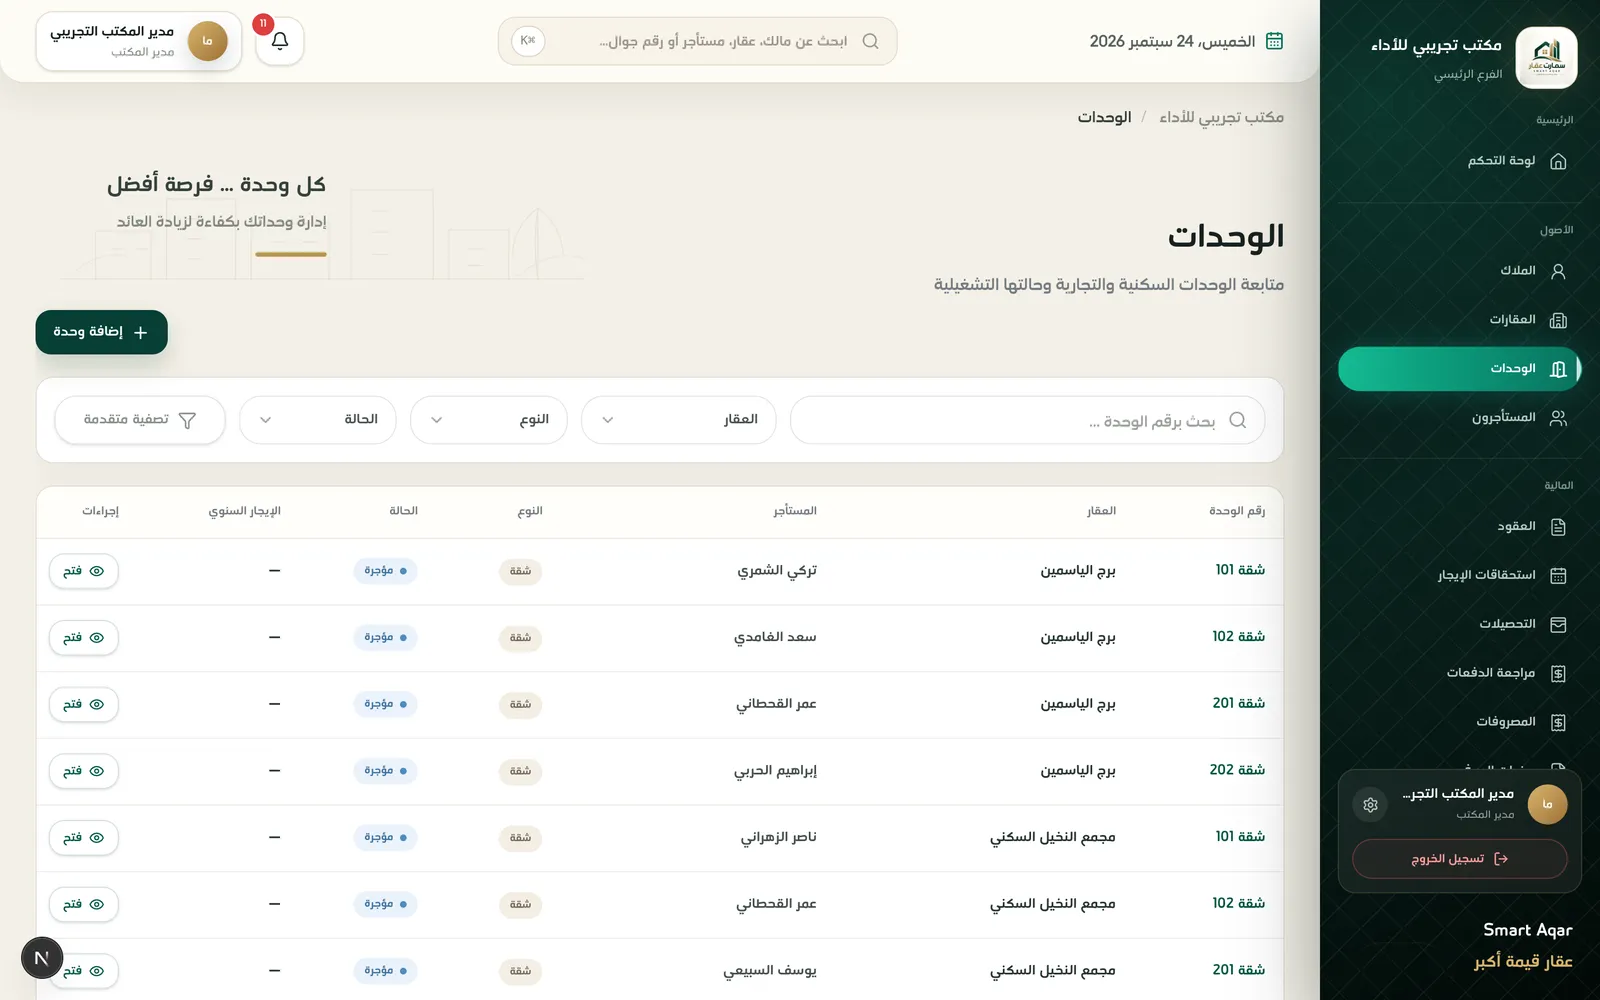Image resolution: width=1600 pixels, height=1000 pixels.
Task: Click النوع column header
Action: pos(530,511)
